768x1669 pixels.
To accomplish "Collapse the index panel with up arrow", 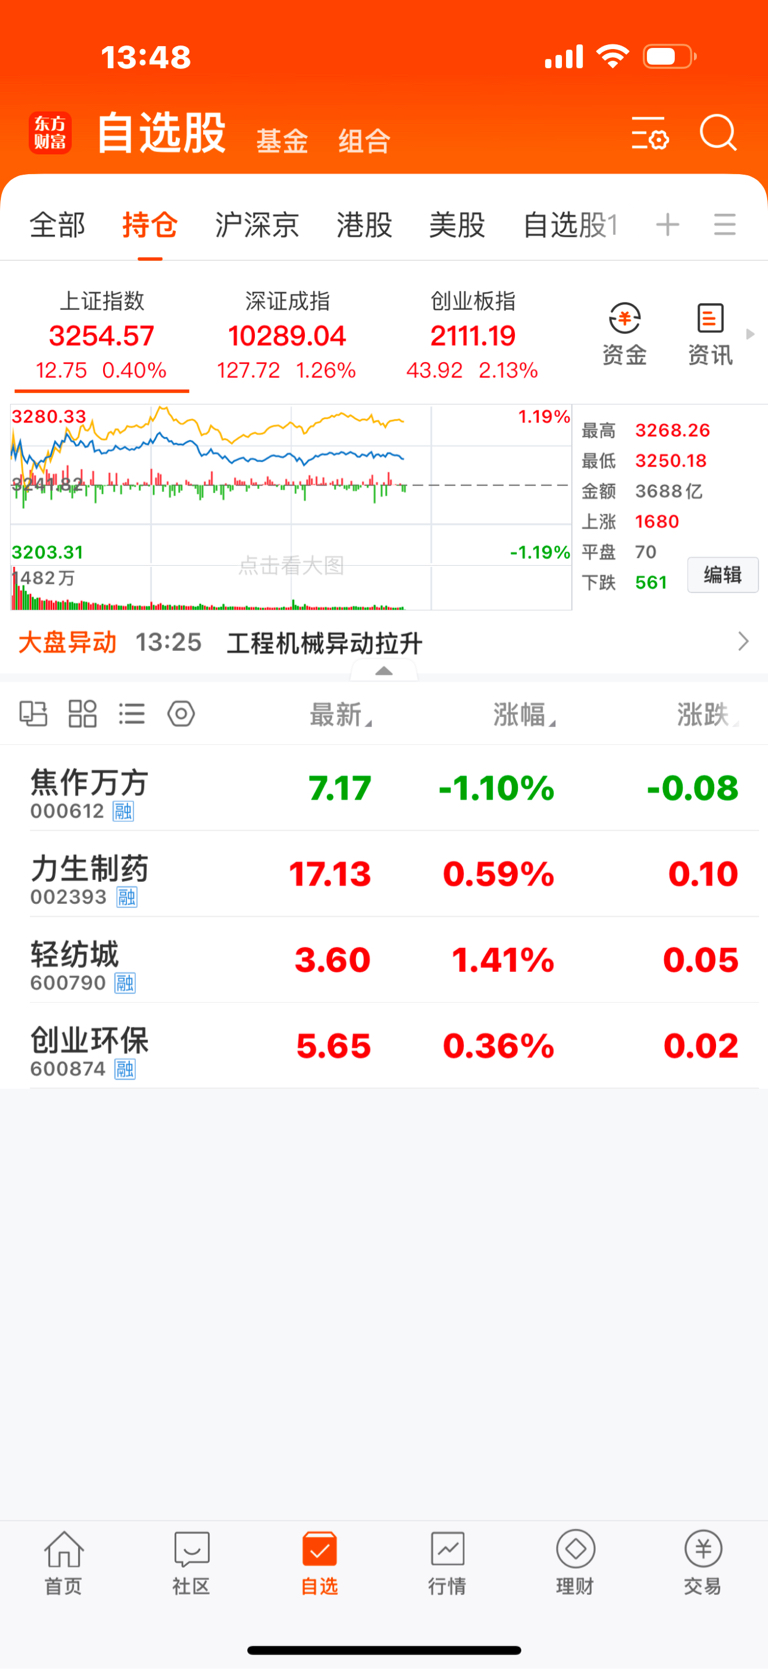I will point(384,671).
